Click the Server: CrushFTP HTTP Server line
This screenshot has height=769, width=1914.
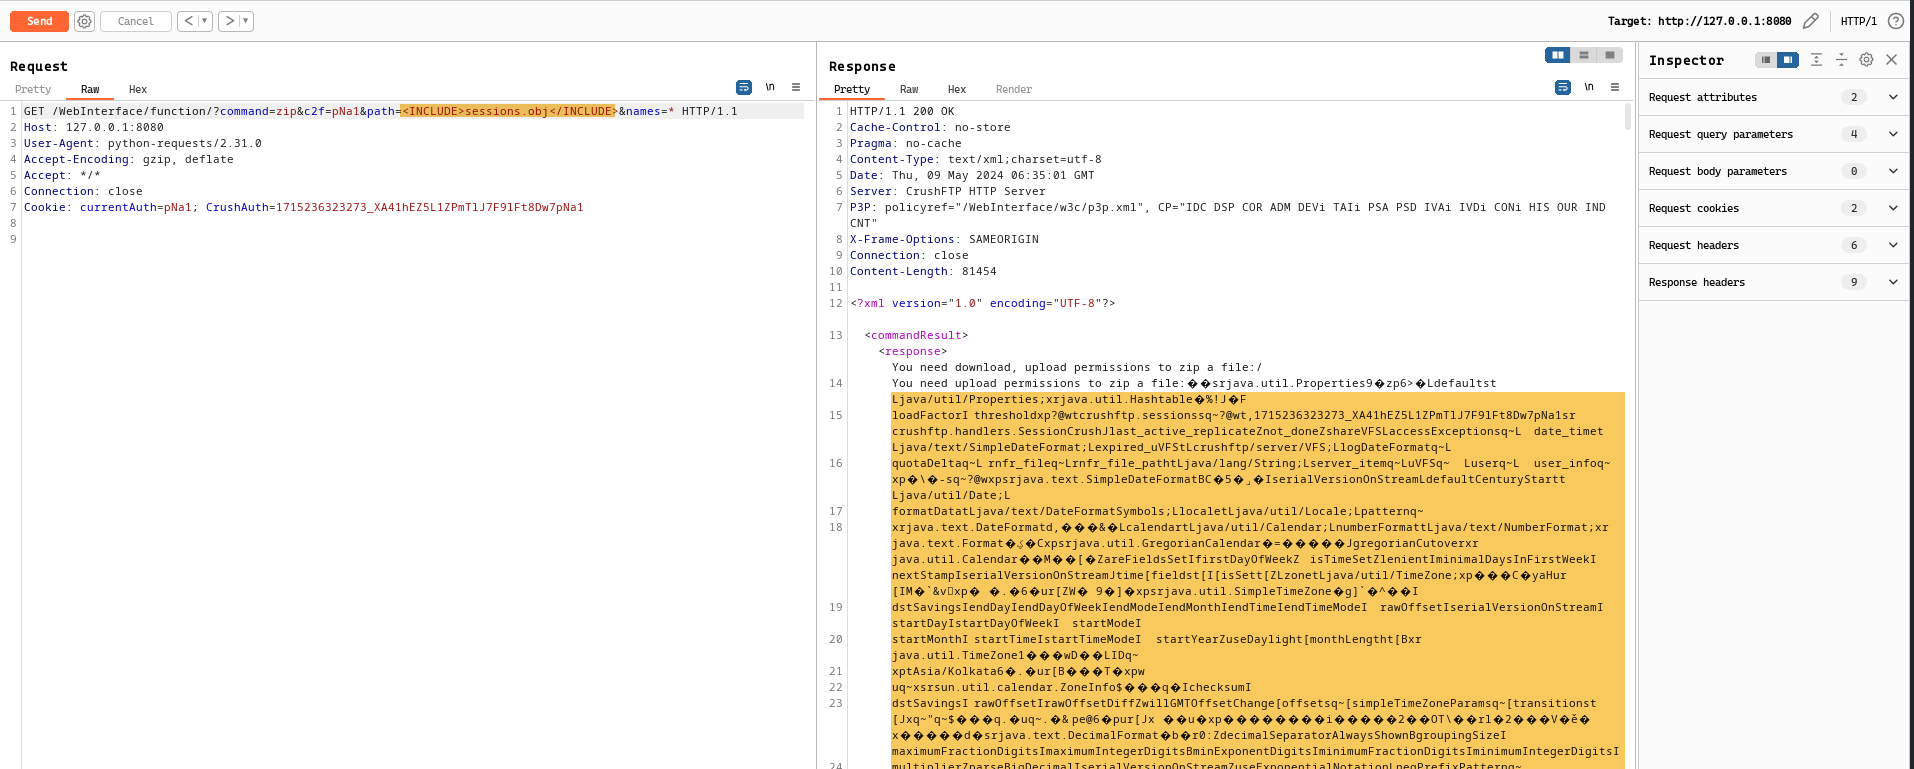pos(948,191)
